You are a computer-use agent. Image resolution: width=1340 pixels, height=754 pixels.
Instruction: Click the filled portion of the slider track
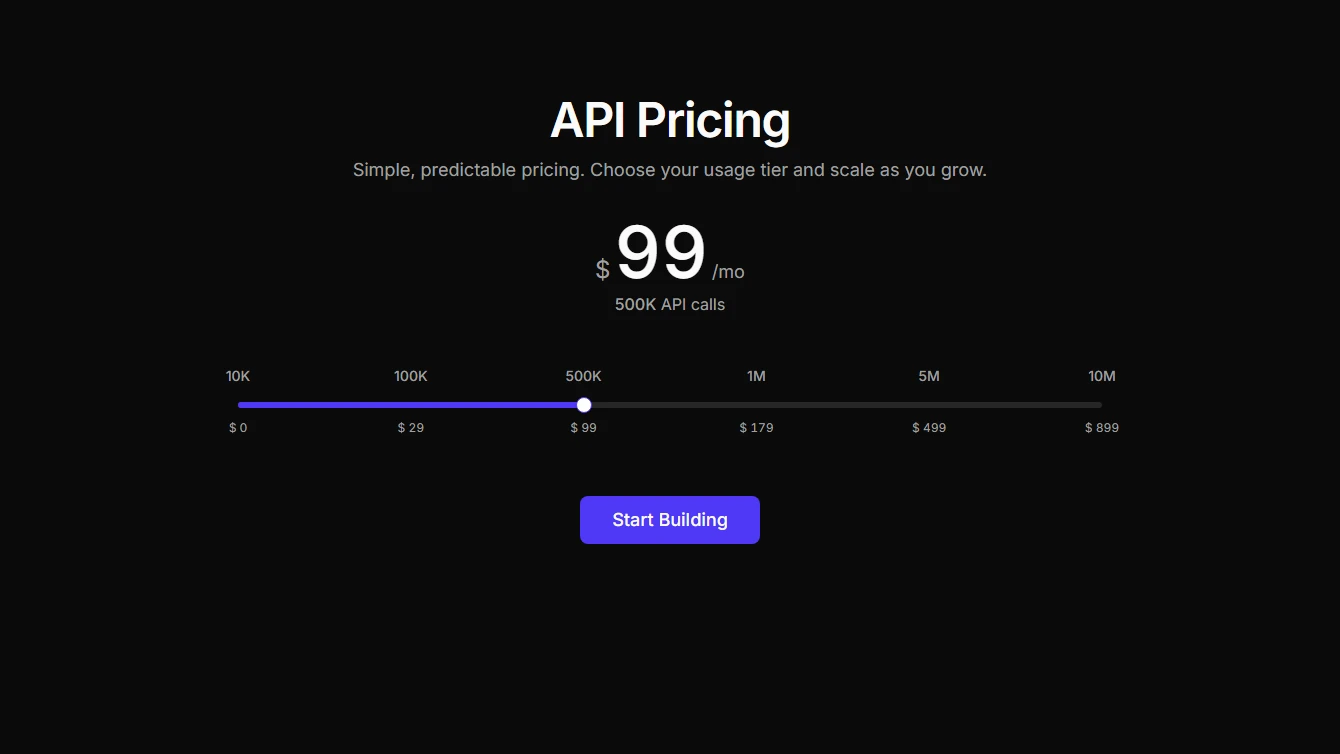click(x=400, y=404)
